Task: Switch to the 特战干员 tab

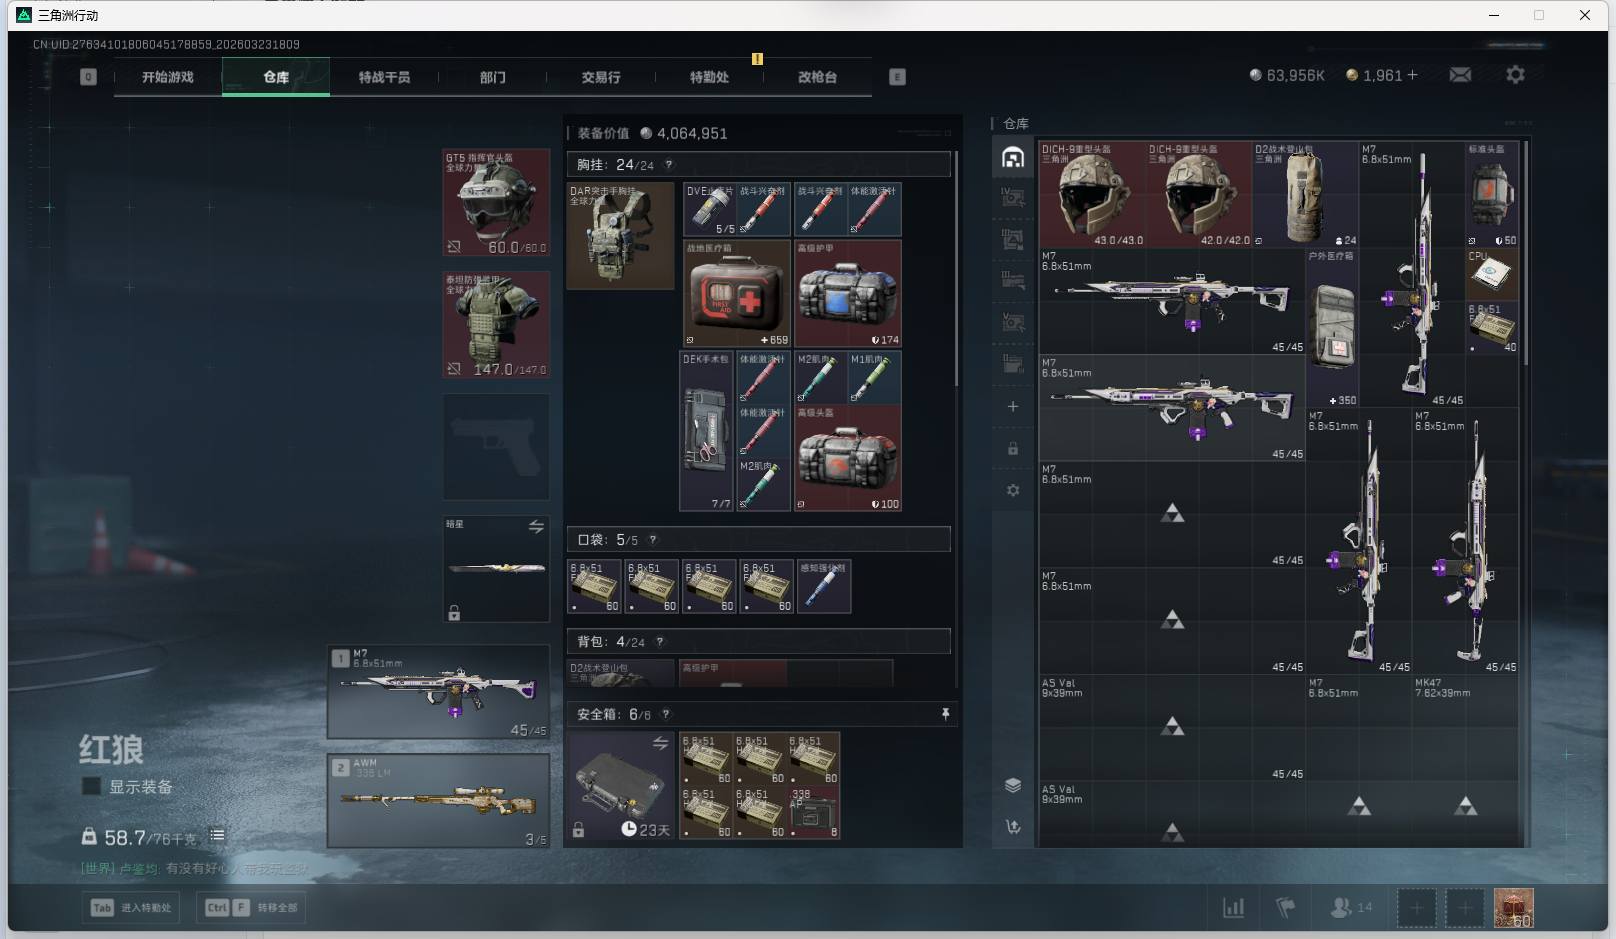Action: click(x=384, y=77)
